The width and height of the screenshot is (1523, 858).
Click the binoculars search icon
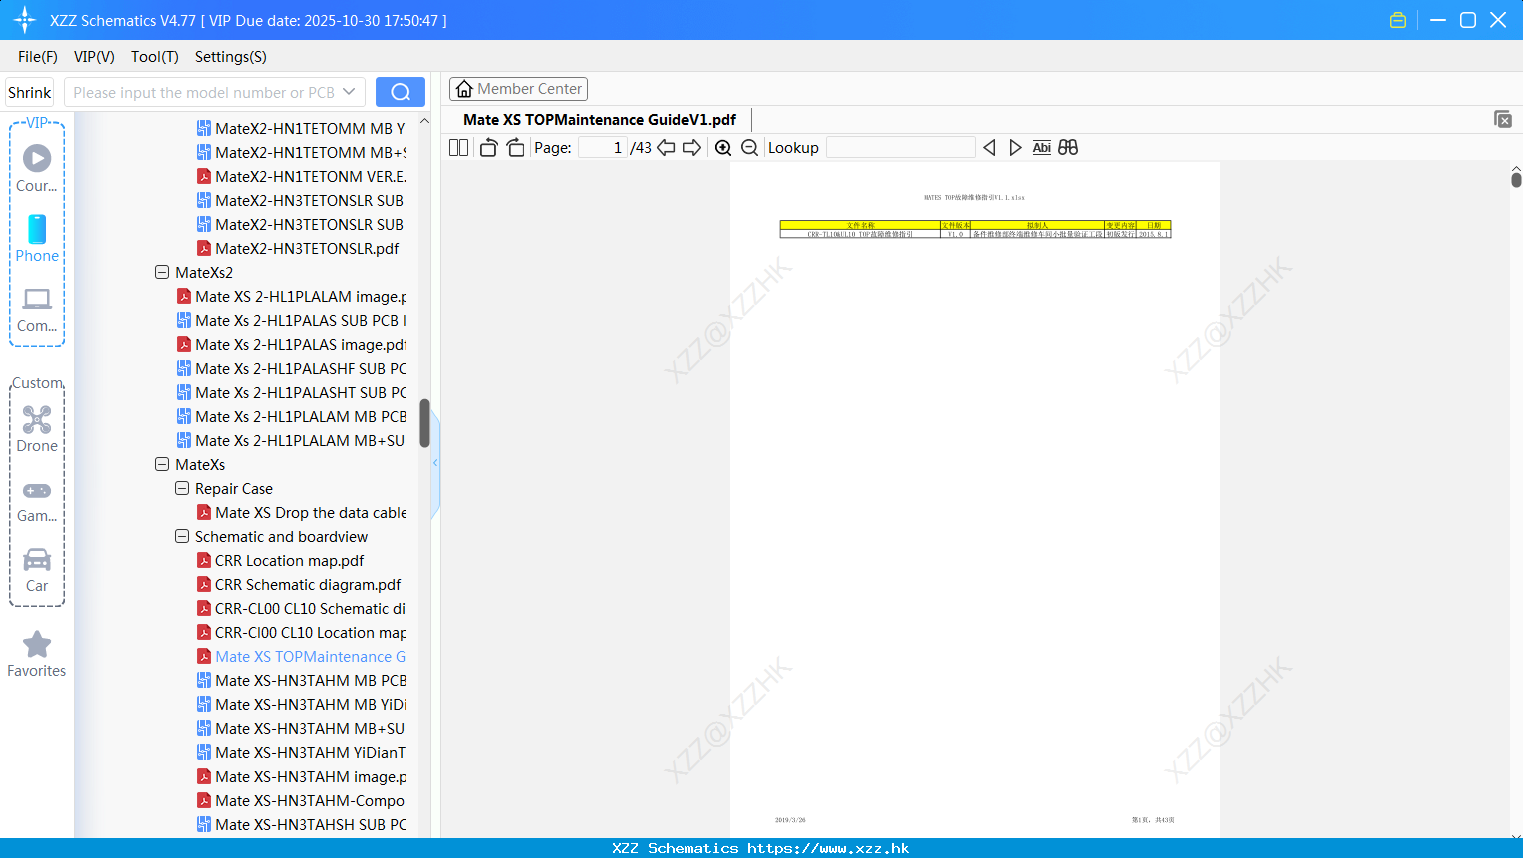pyautogui.click(x=1068, y=148)
